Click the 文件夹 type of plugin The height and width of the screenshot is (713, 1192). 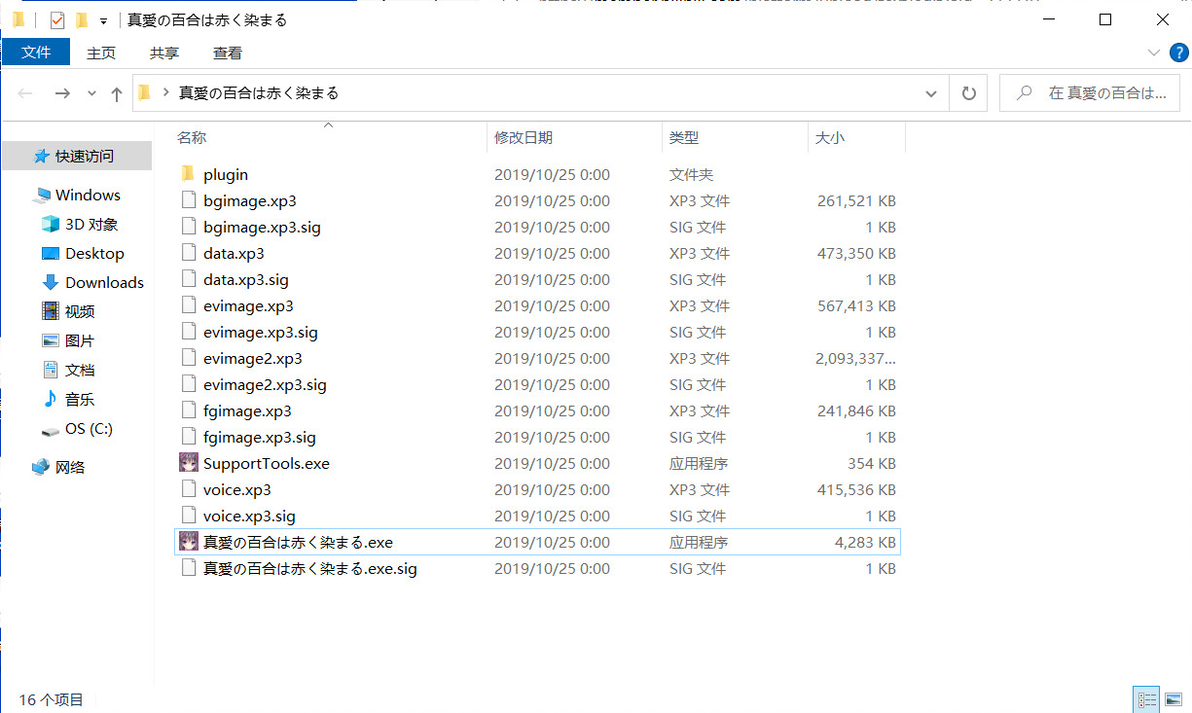[x=690, y=174]
